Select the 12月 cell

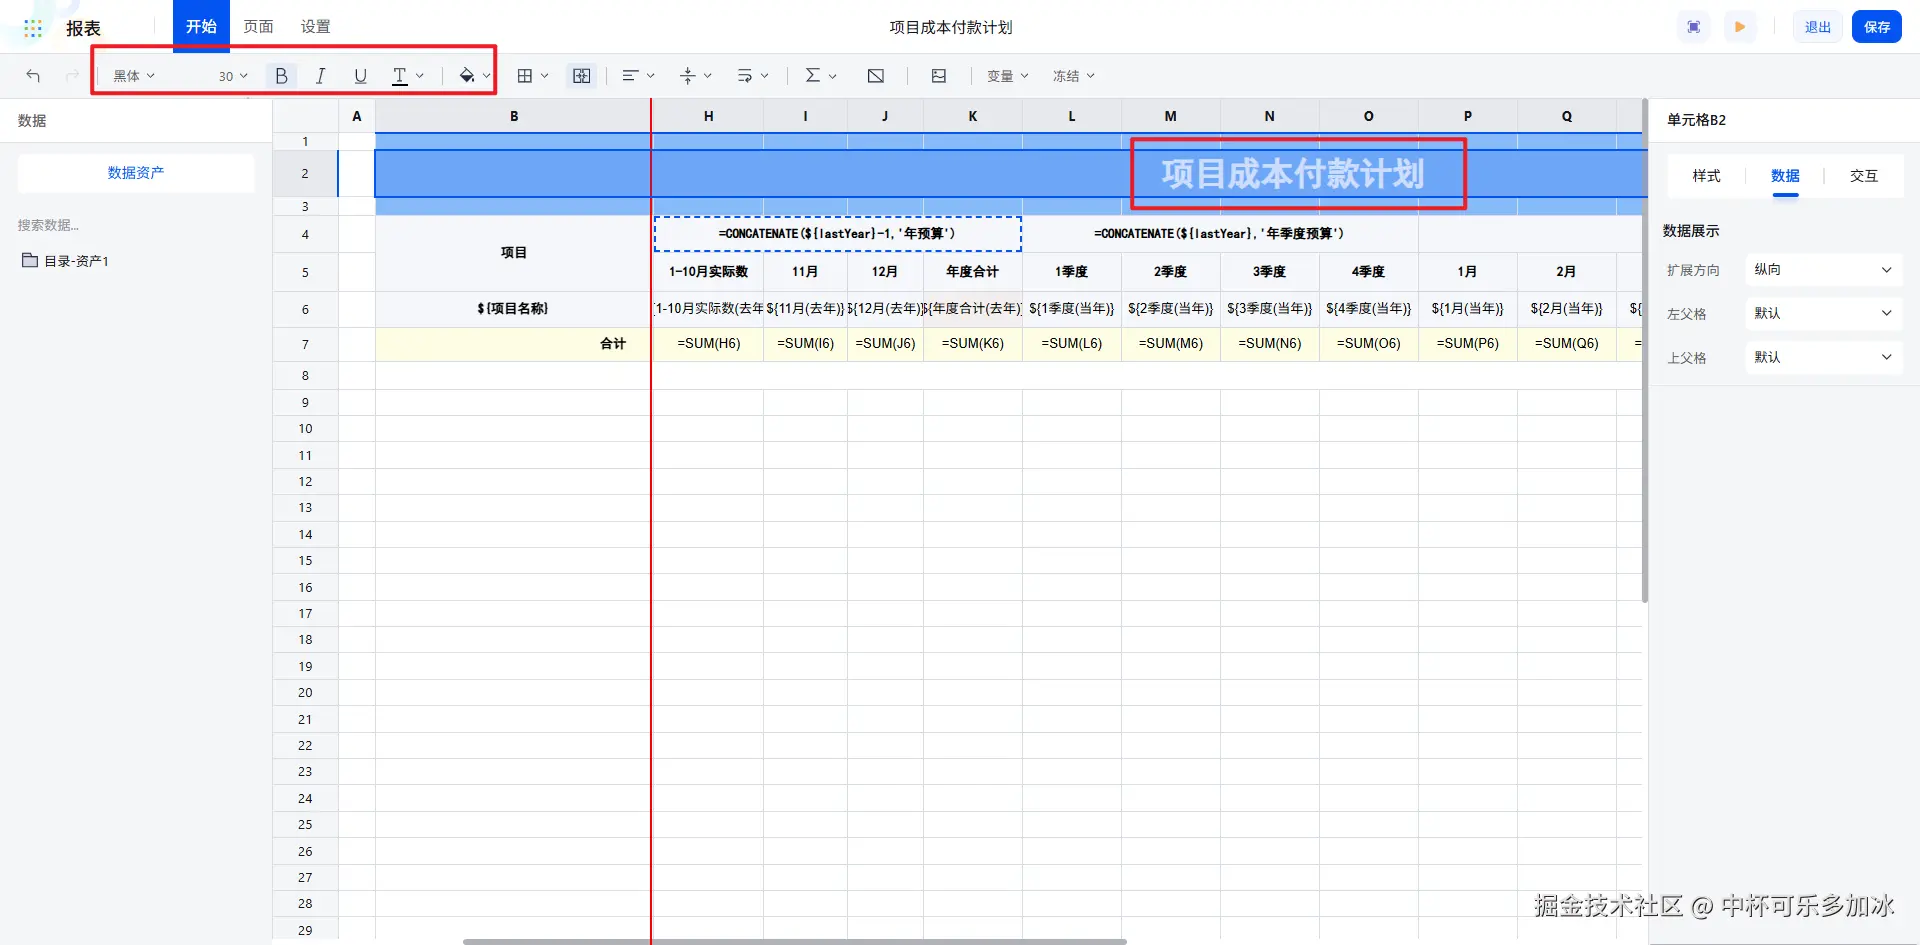point(885,272)
